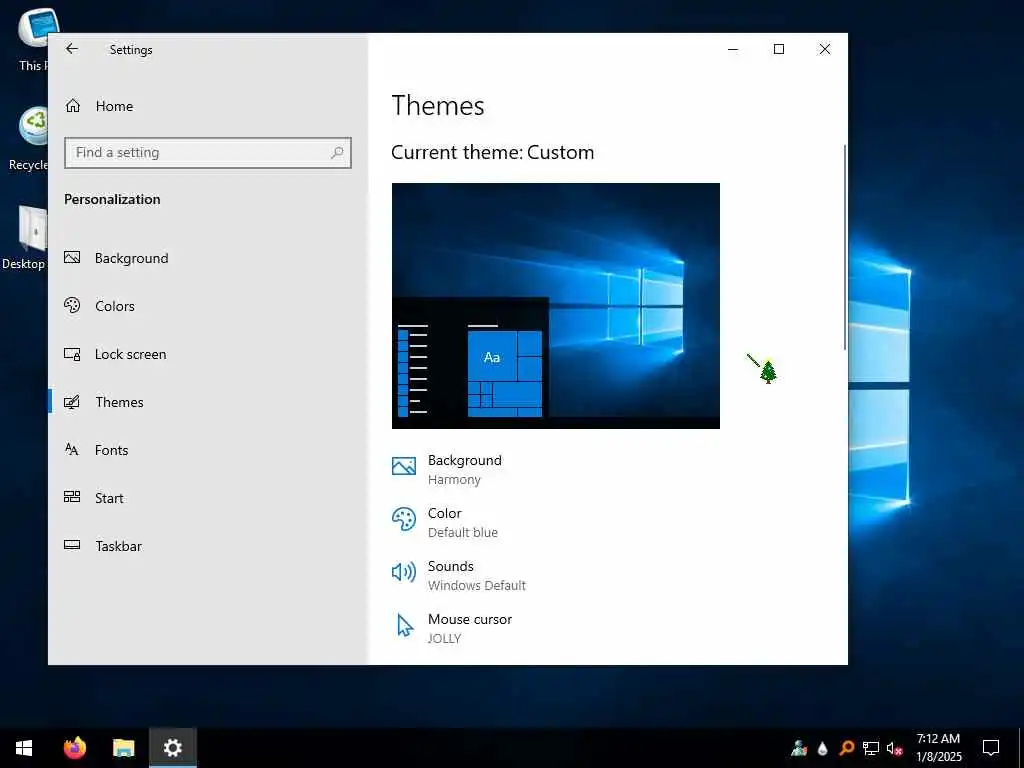This screenshot has width=1024, height=768.
Task: Open the Lock screen settings page
Action: point(208,354)
